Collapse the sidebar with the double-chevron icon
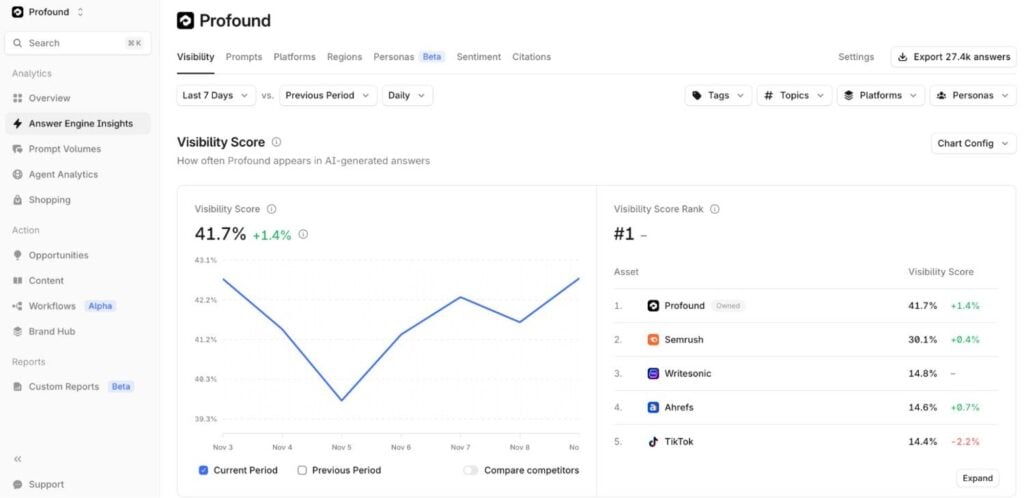The image size is (1024, 498). click(18, 459)
